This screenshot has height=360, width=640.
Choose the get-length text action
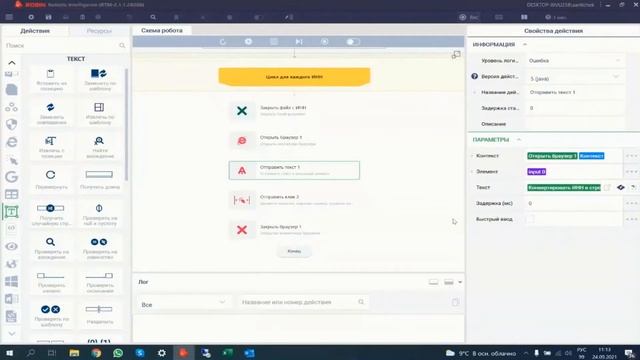(99, 180)
